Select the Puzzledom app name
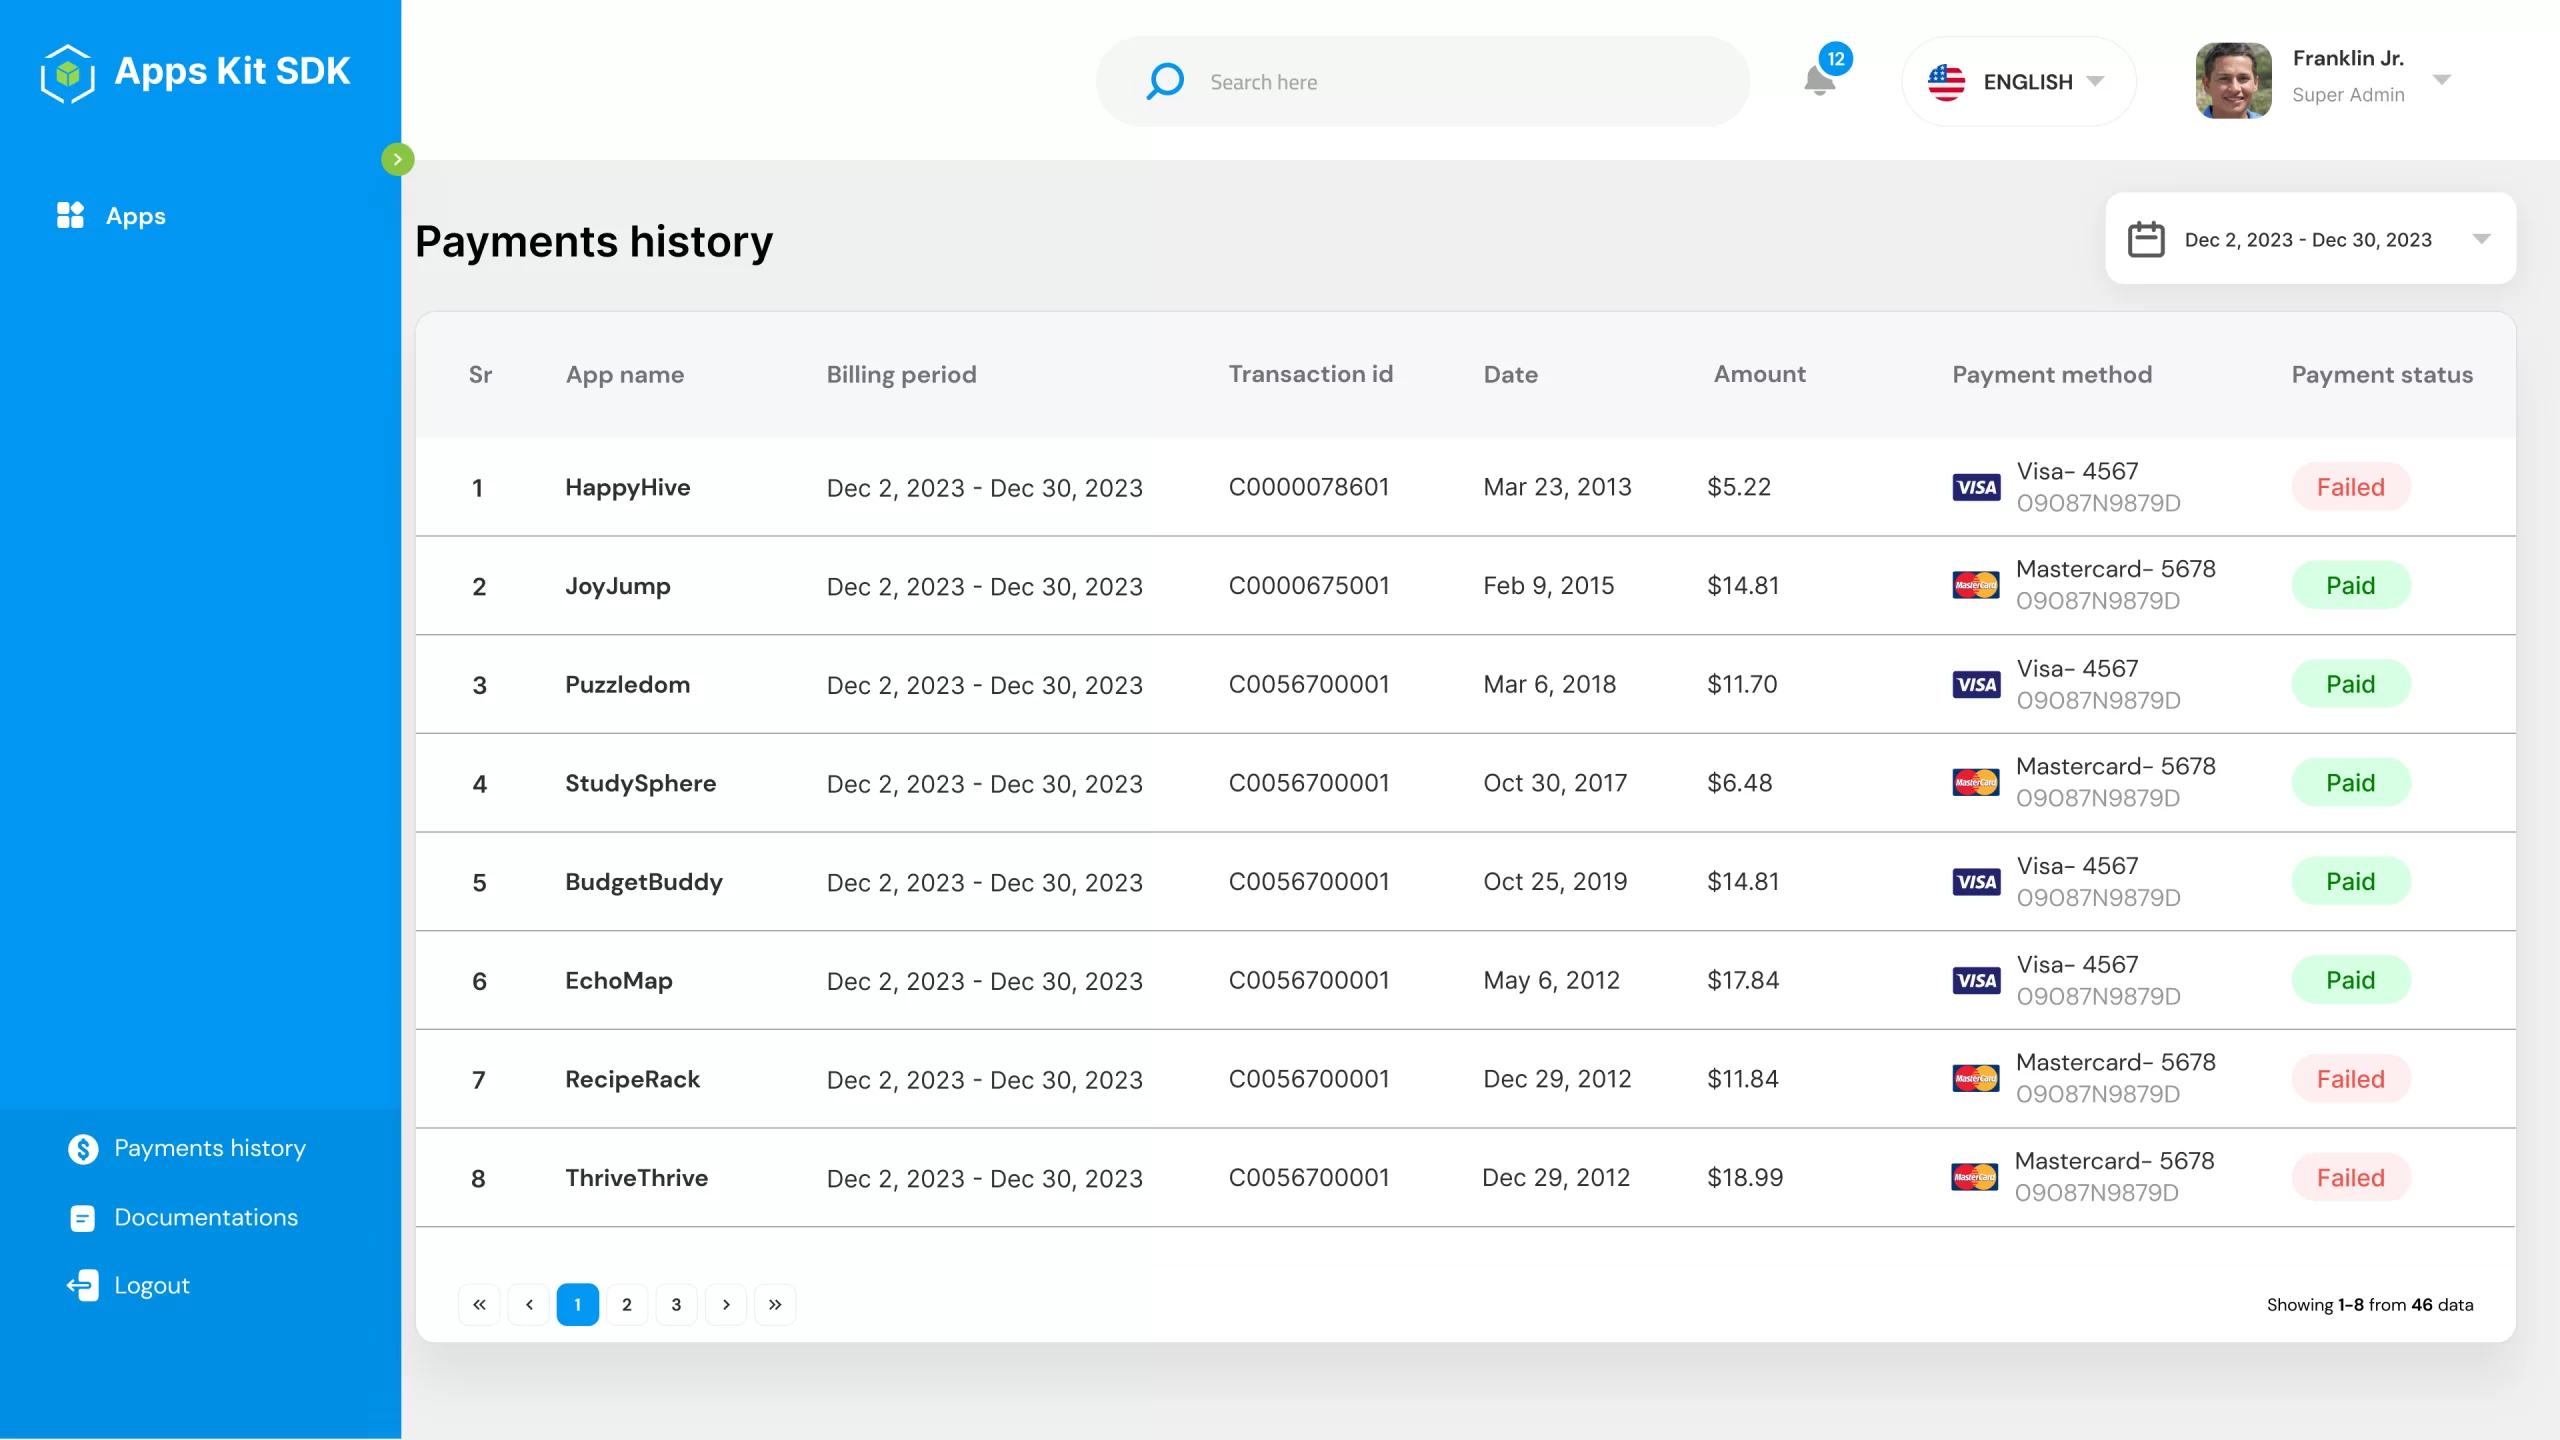The height and width of the screenshot is (1440, 2560). pyautogui.click(x=628, y=684)
